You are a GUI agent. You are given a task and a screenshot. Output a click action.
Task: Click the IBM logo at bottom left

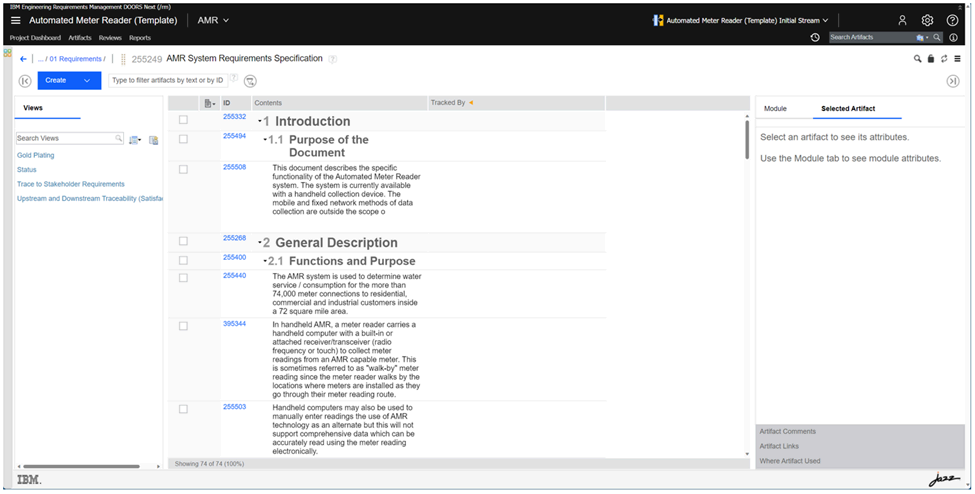pos(29,480)
